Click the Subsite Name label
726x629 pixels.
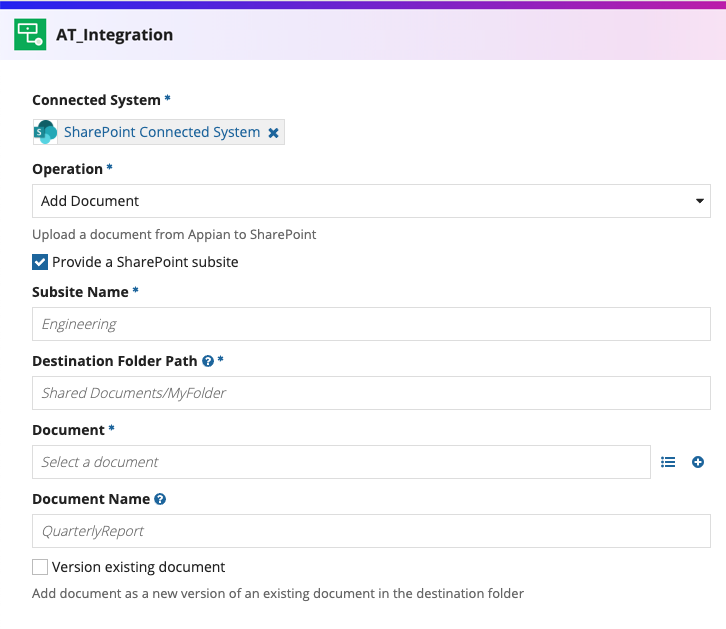[x=80, y=292]
